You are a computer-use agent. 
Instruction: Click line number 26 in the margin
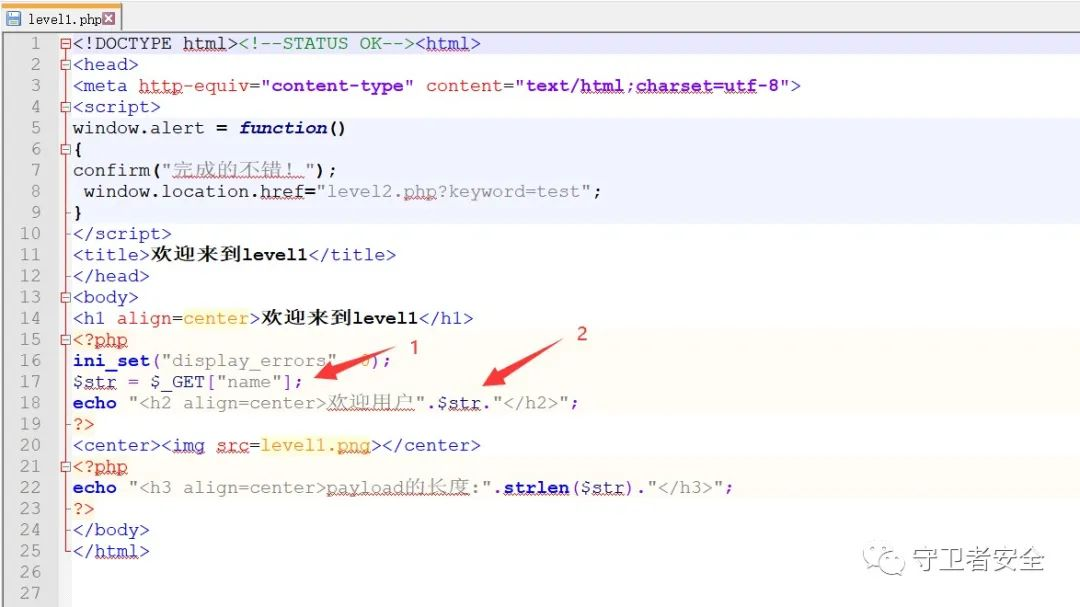pyautogui.click(x=30, y=572)
